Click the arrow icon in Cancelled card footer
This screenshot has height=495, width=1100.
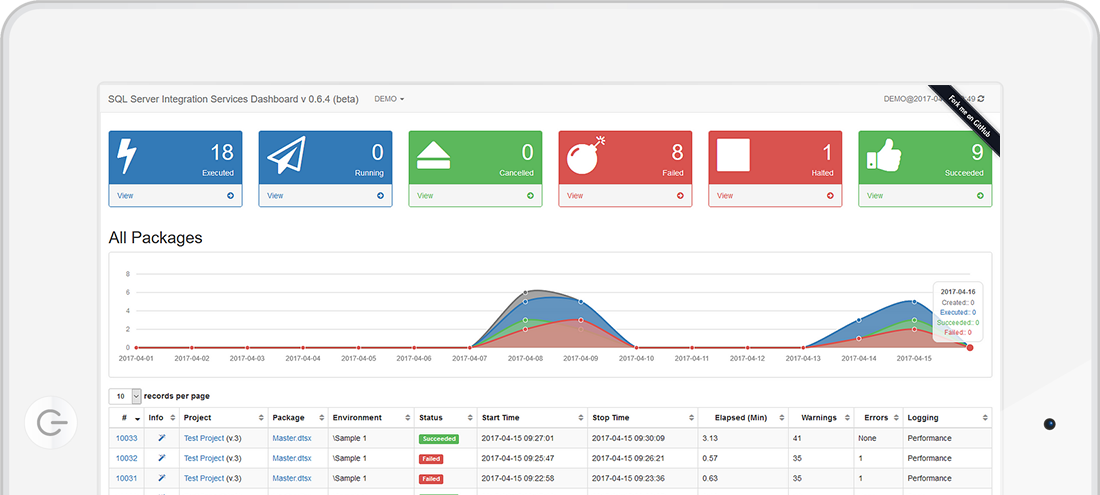530,196
